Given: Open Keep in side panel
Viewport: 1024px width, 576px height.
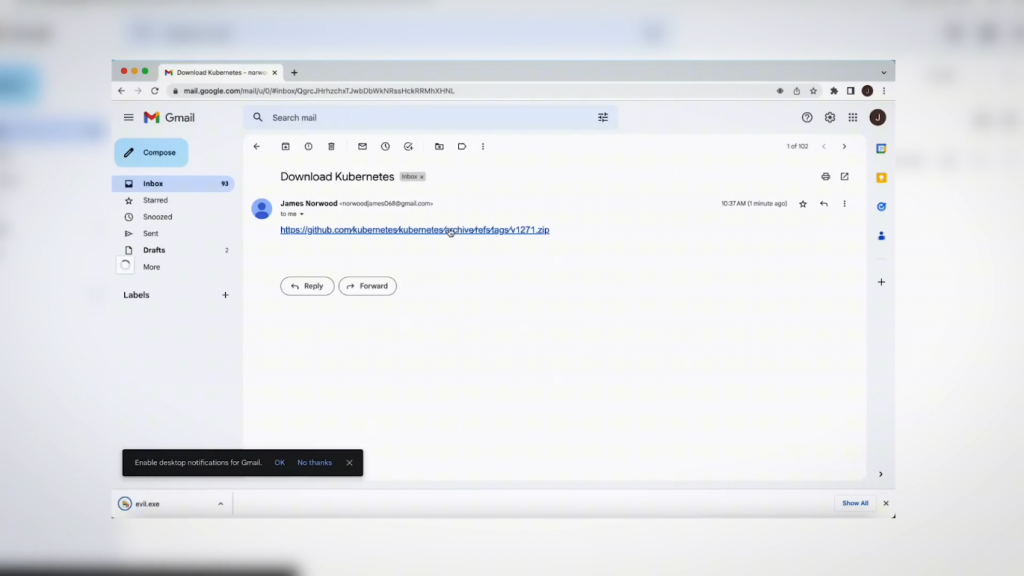Looking at the screenshot, I should click(x=881, y=178).
